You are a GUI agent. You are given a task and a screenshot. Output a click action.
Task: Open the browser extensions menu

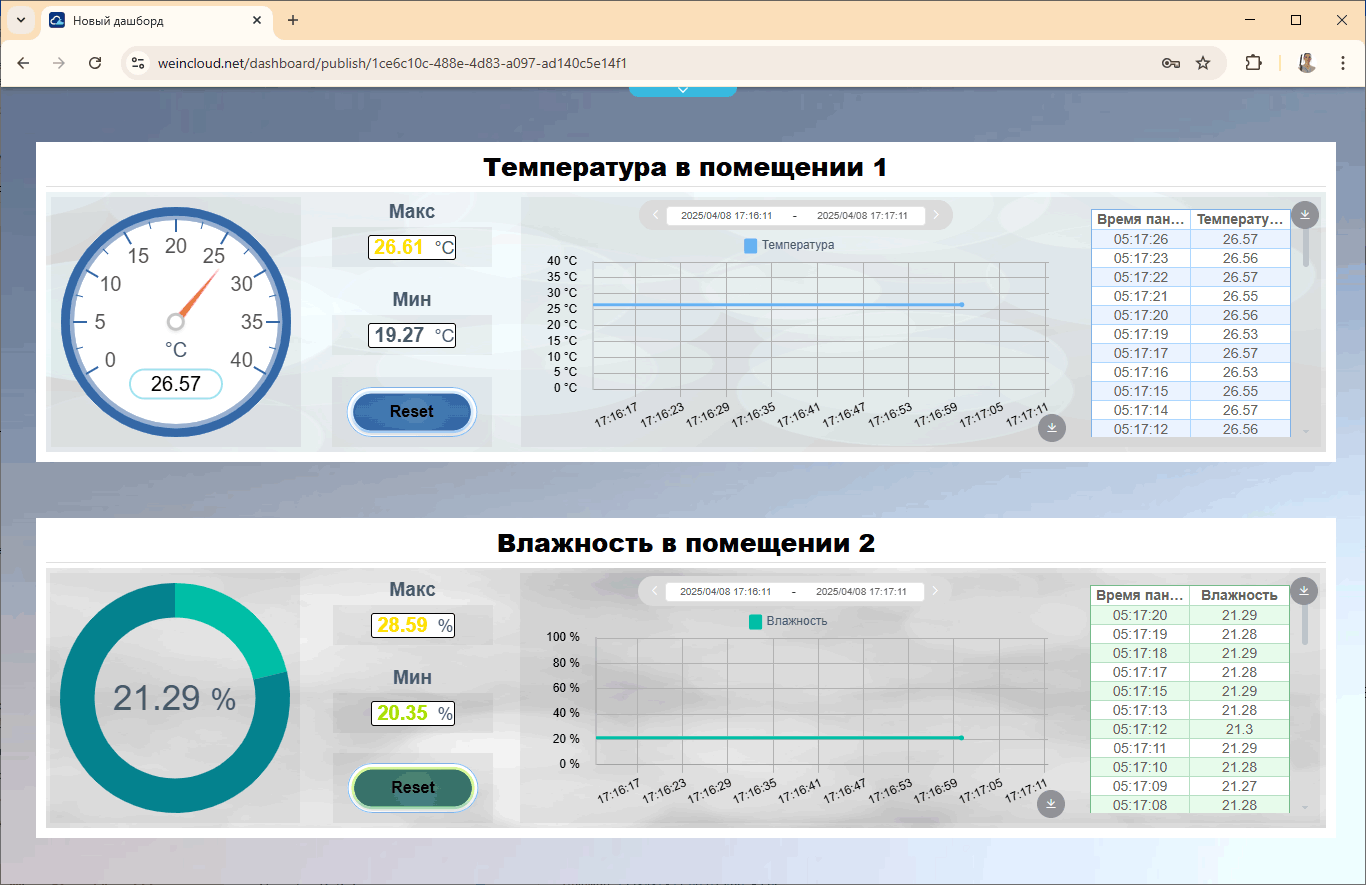[1253, 63]
